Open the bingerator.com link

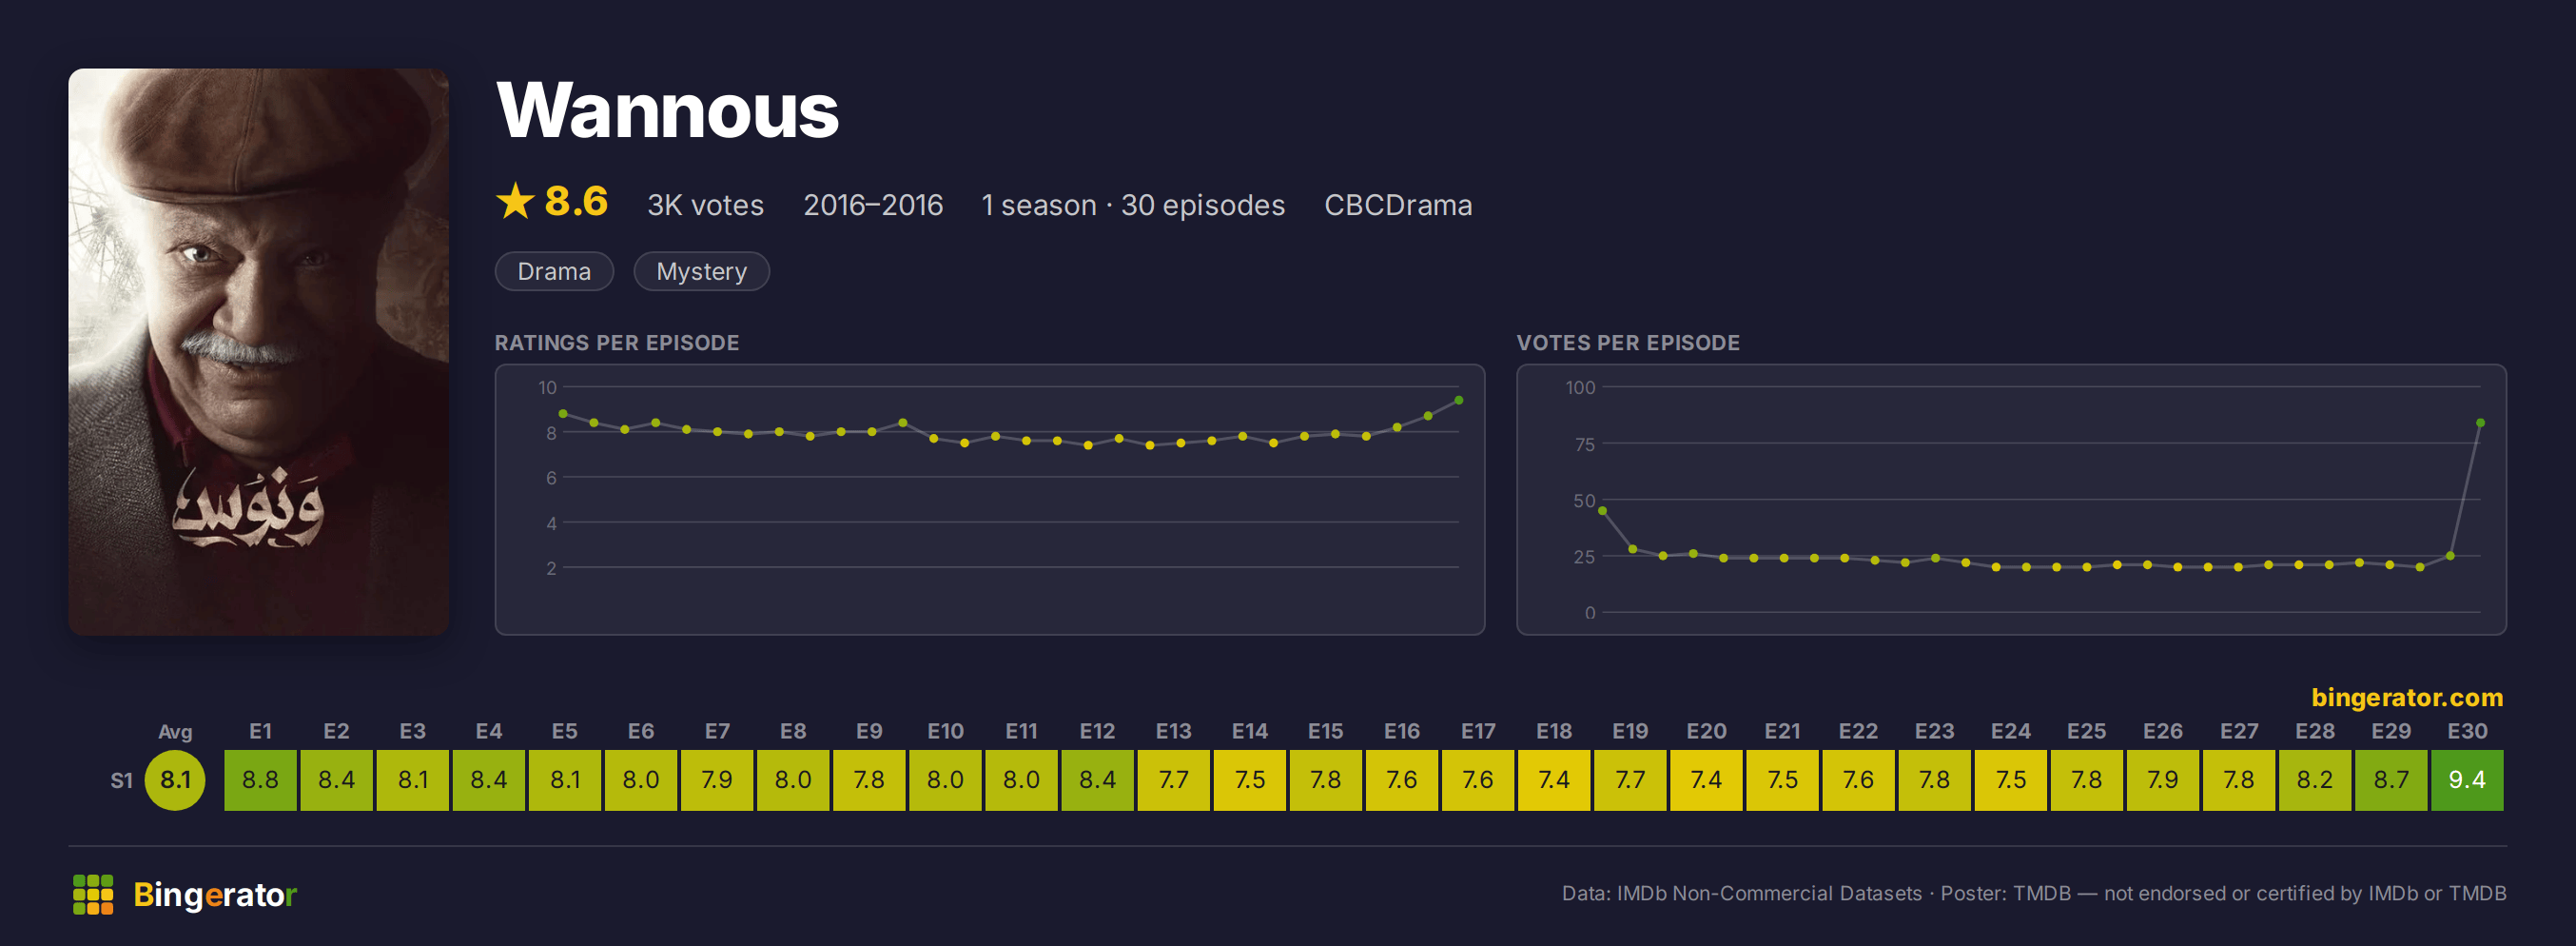pyautogui.click(x=2406, y=697)
